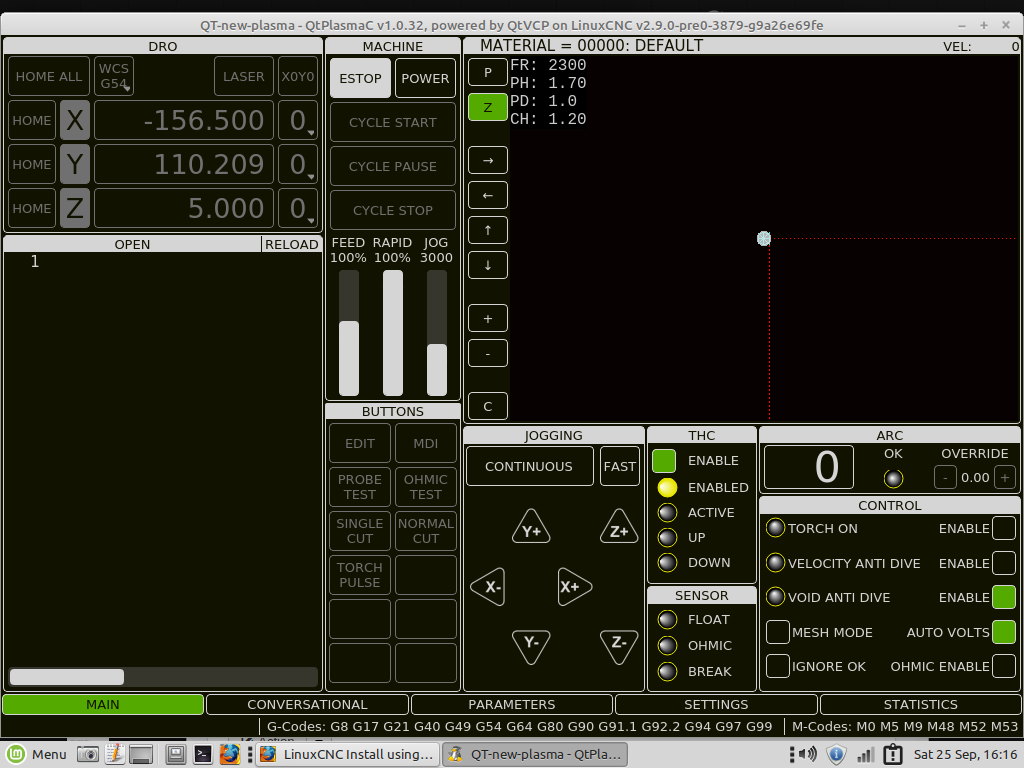Disable Void Anti Dive Enable checkbox
1024x768 pixels.
click(1004, 597)
